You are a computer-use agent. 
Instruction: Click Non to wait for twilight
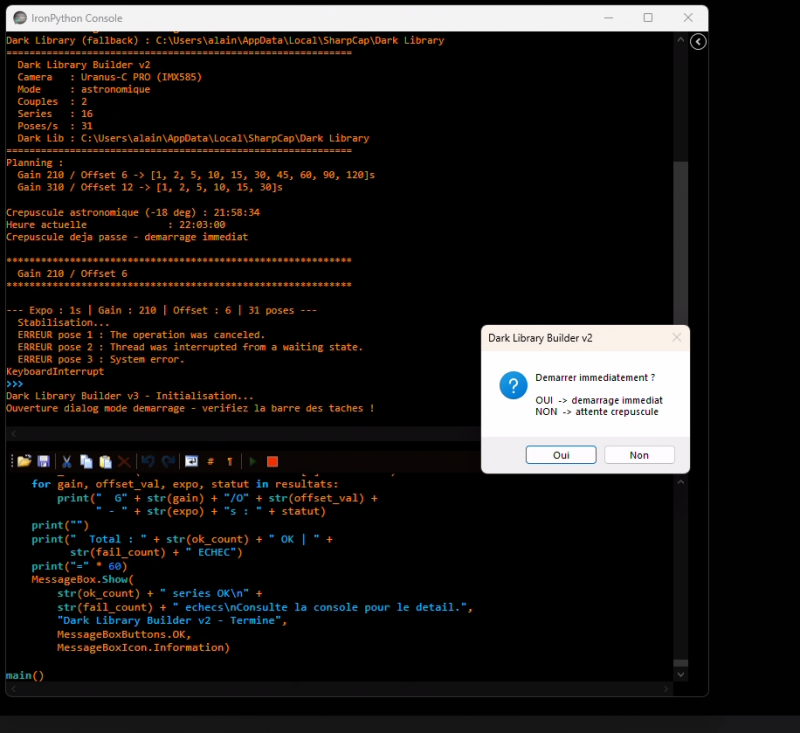tap(639, 455)
